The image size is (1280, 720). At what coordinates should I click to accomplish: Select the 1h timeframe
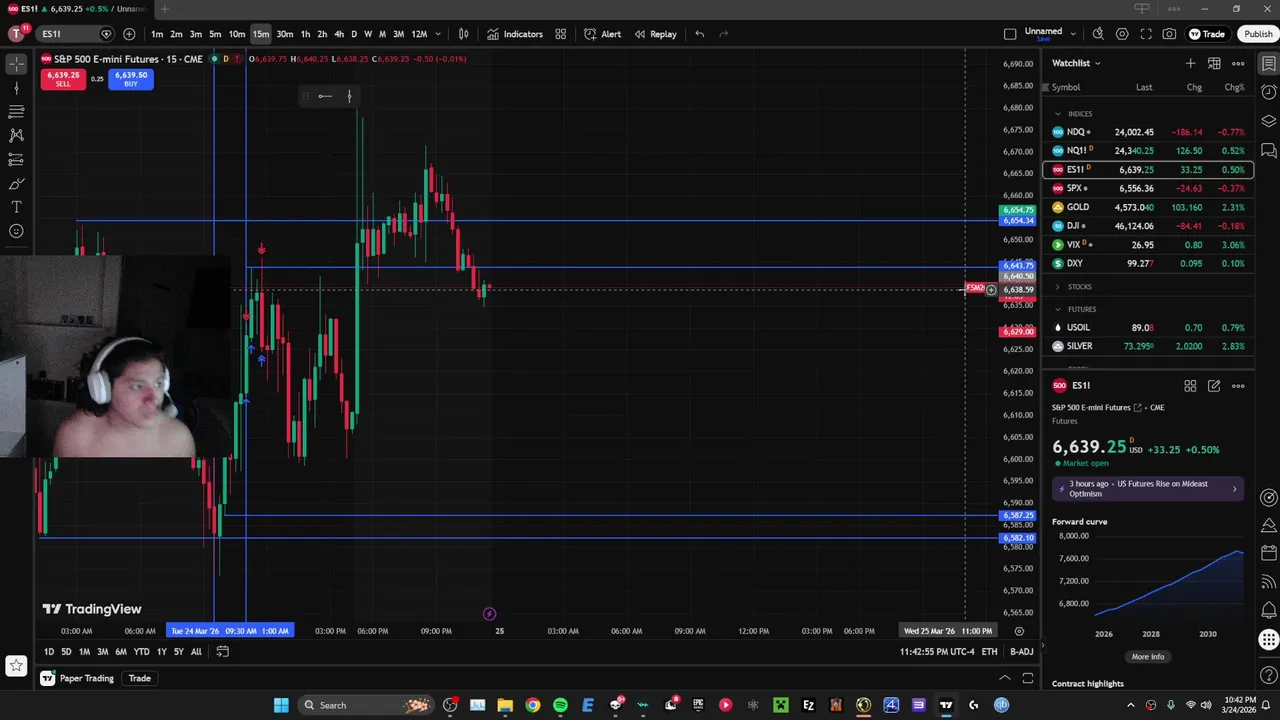coord(305,34)
